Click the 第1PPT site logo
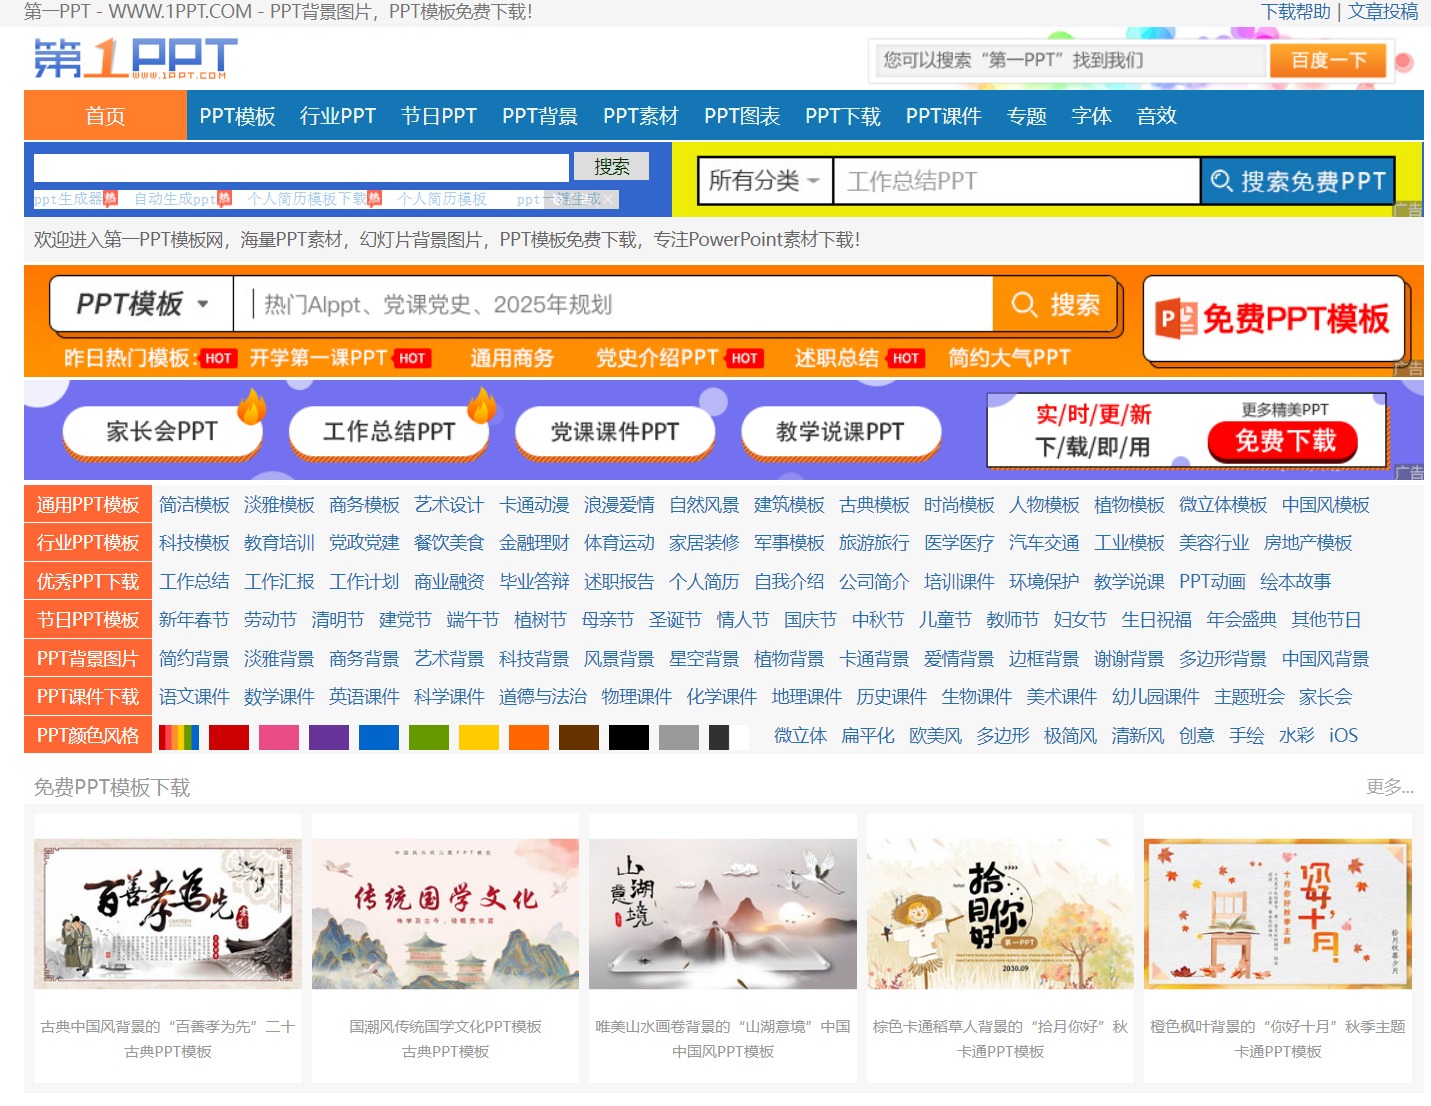Viewport: 1431px width, 1106px height. tap(135, 59)
